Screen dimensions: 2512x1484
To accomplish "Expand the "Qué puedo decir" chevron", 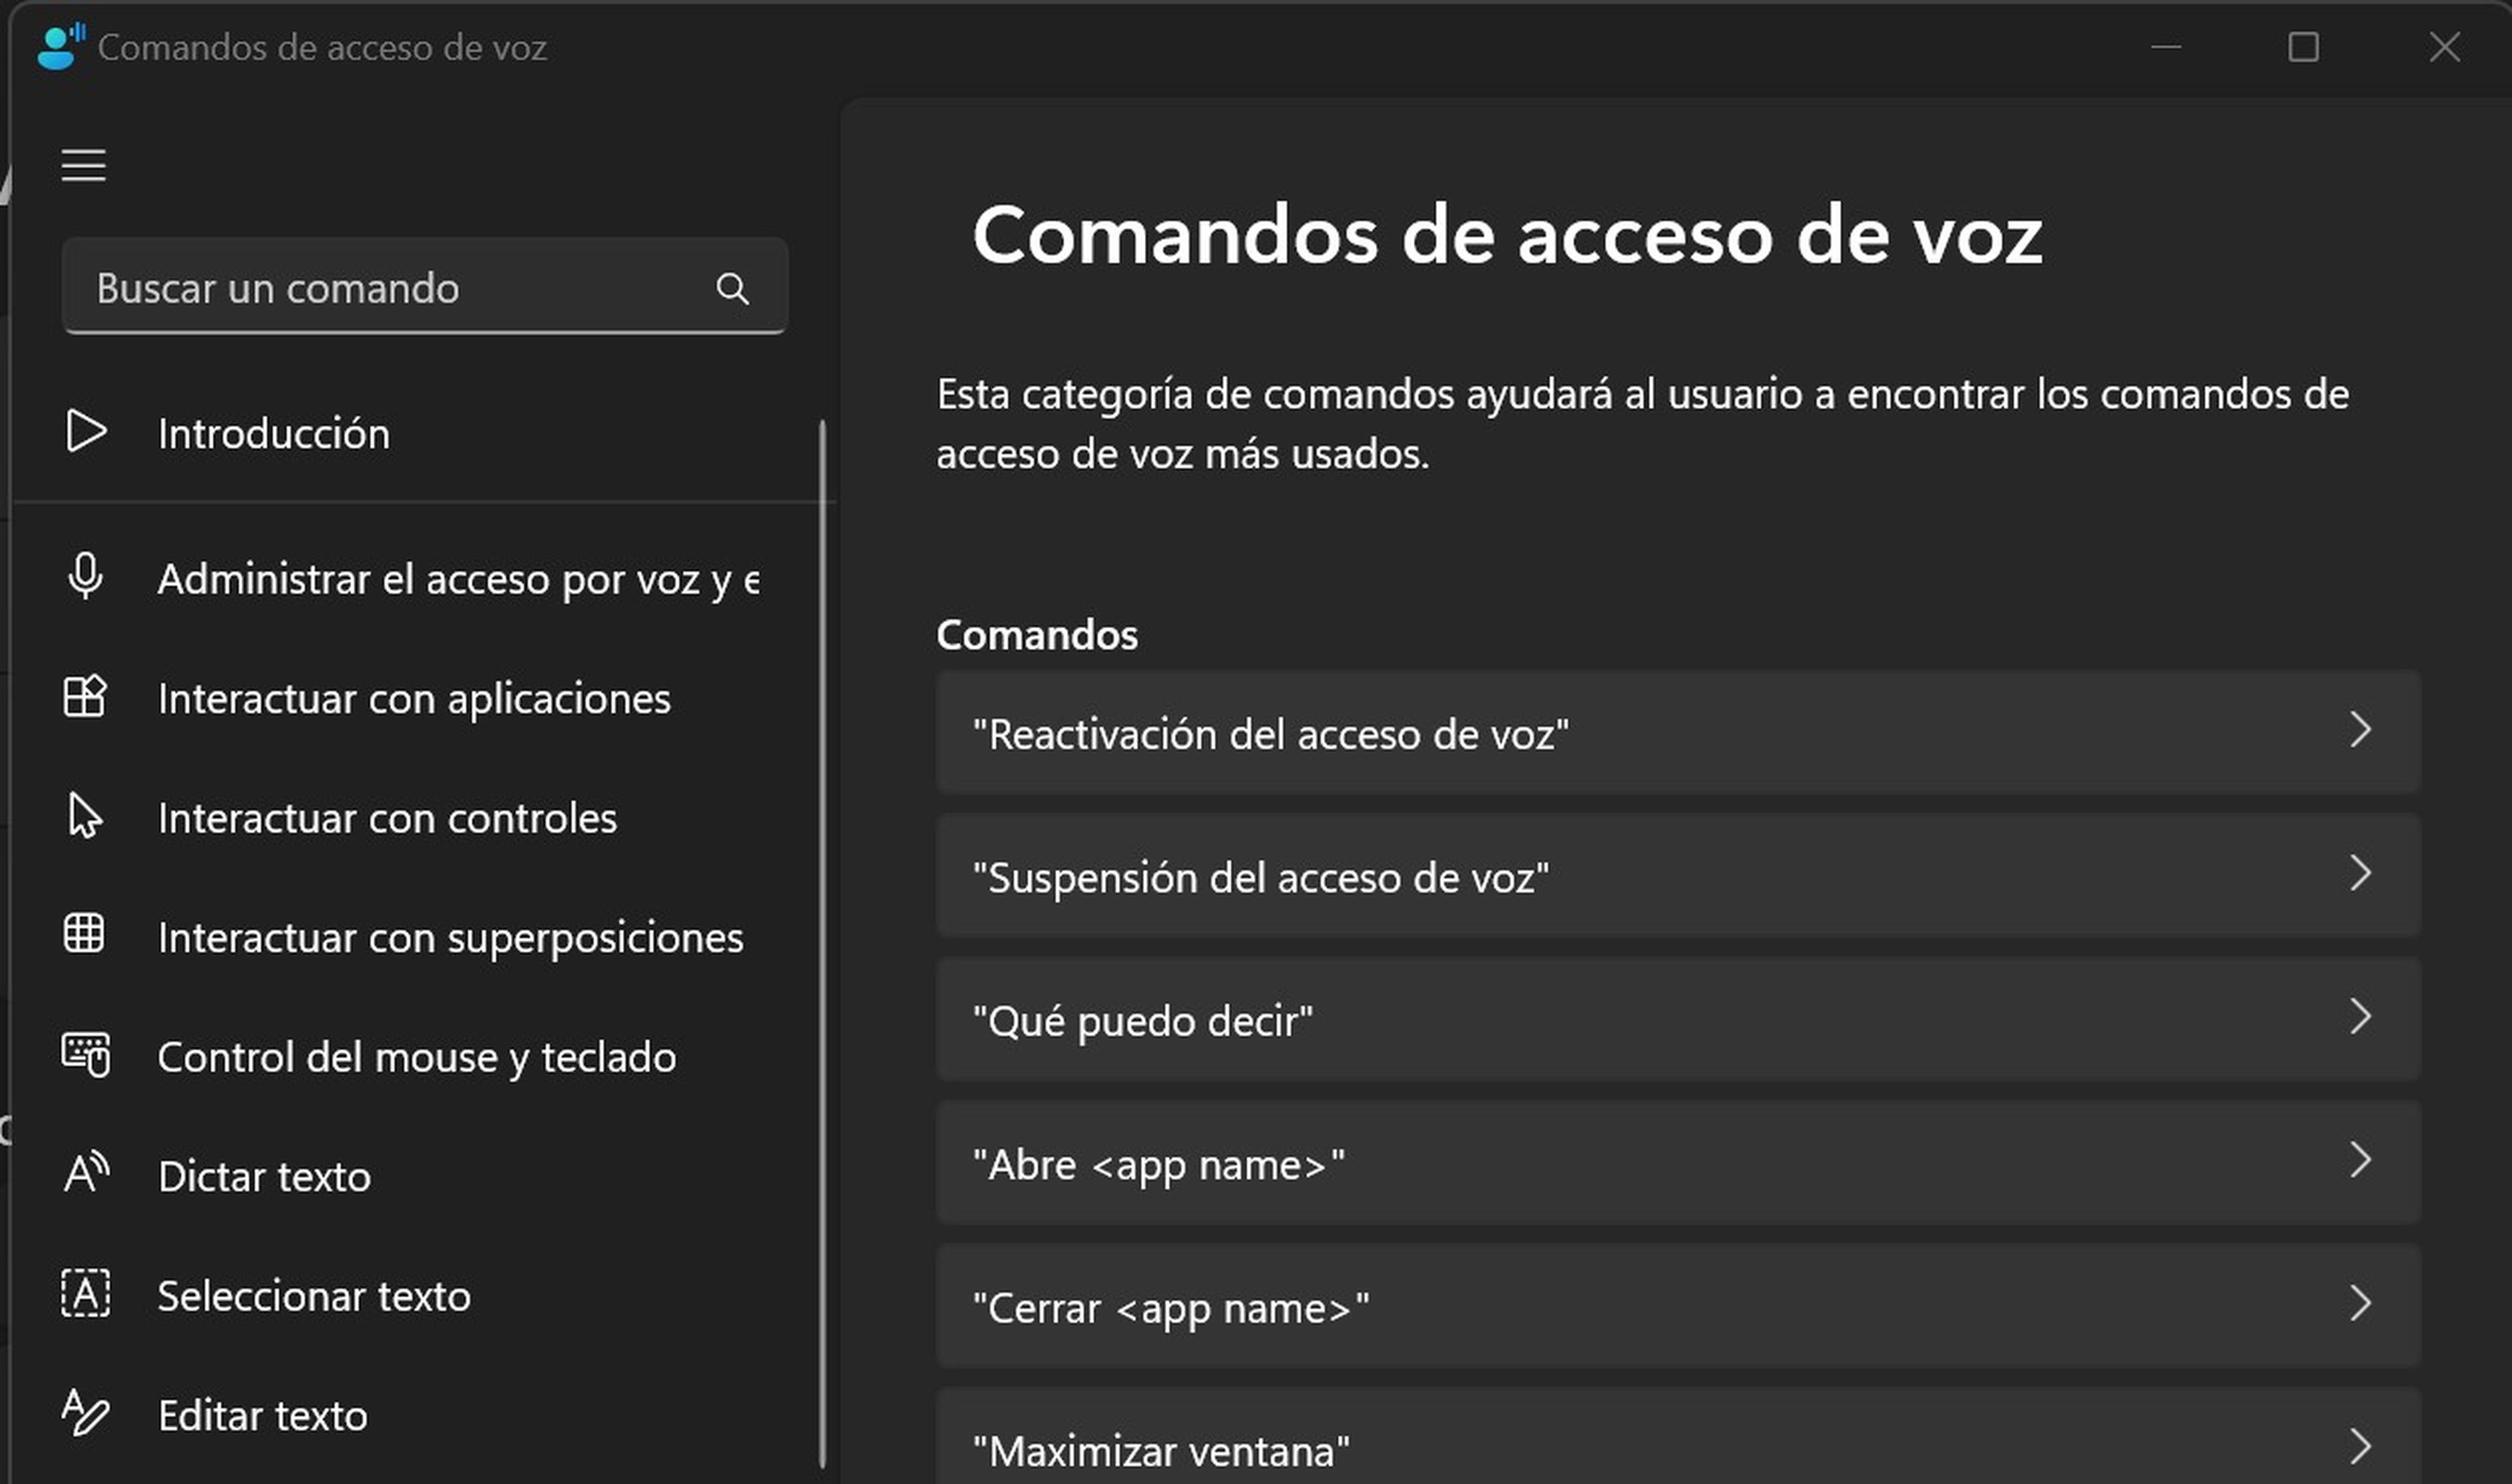I will pos(2361,1017).
